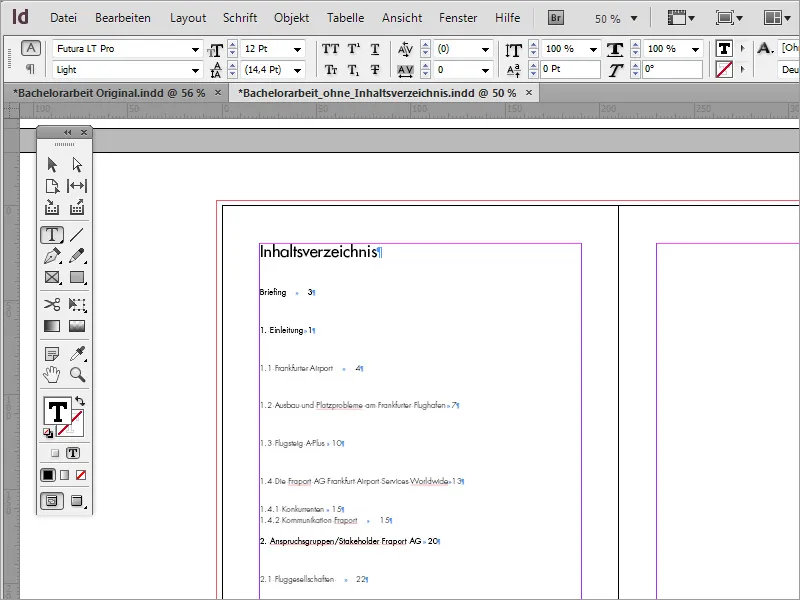Select the Gradient Feather tool
The width and height of the screenshot is (800, 600).
pyautogui.click(x=77, y=326)
